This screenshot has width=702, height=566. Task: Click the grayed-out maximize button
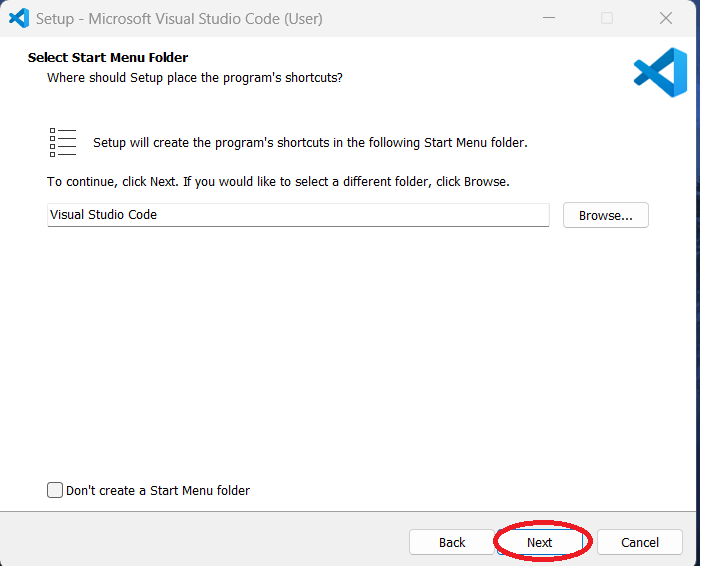[607, 18]
